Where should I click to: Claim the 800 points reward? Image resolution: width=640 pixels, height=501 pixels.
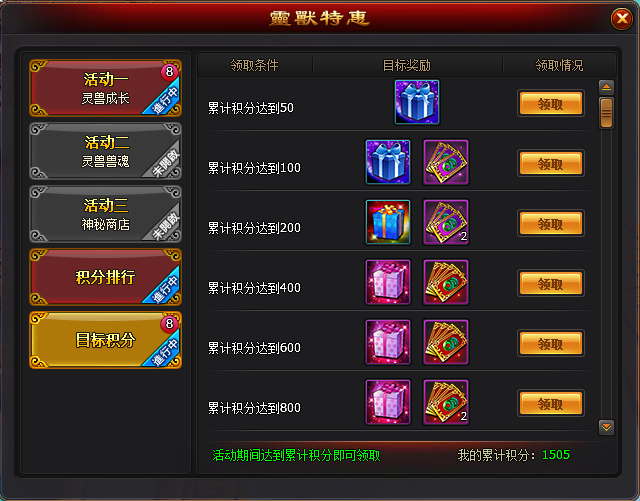pos(551,403)
